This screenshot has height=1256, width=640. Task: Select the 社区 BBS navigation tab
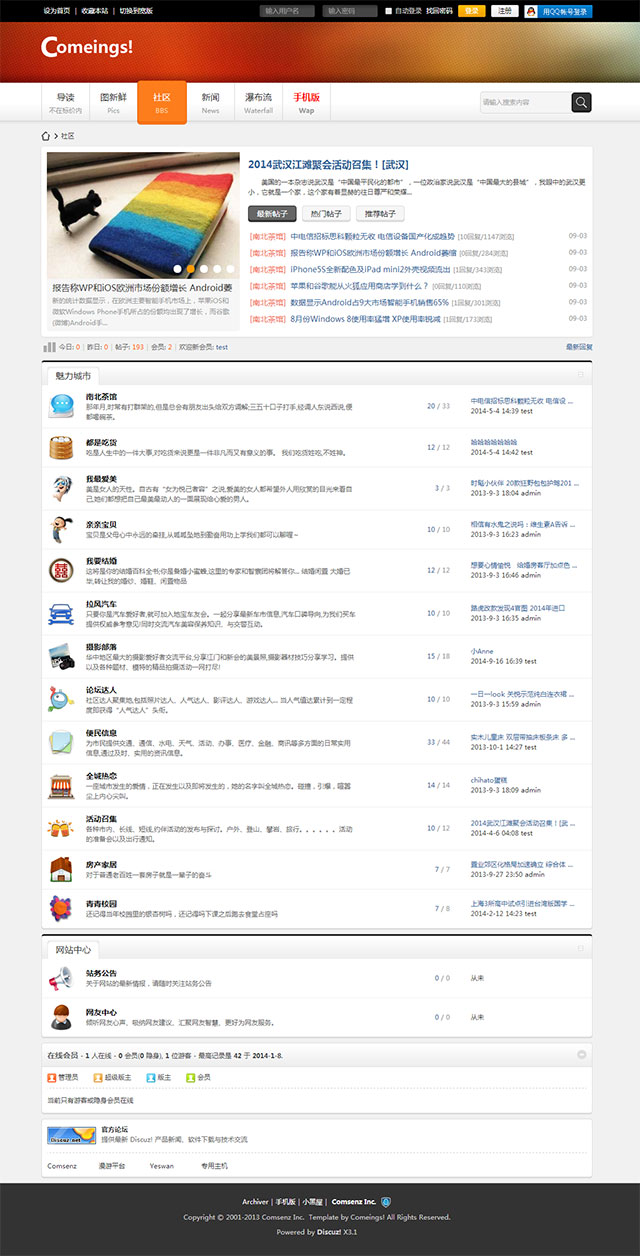tap(161, 102)
